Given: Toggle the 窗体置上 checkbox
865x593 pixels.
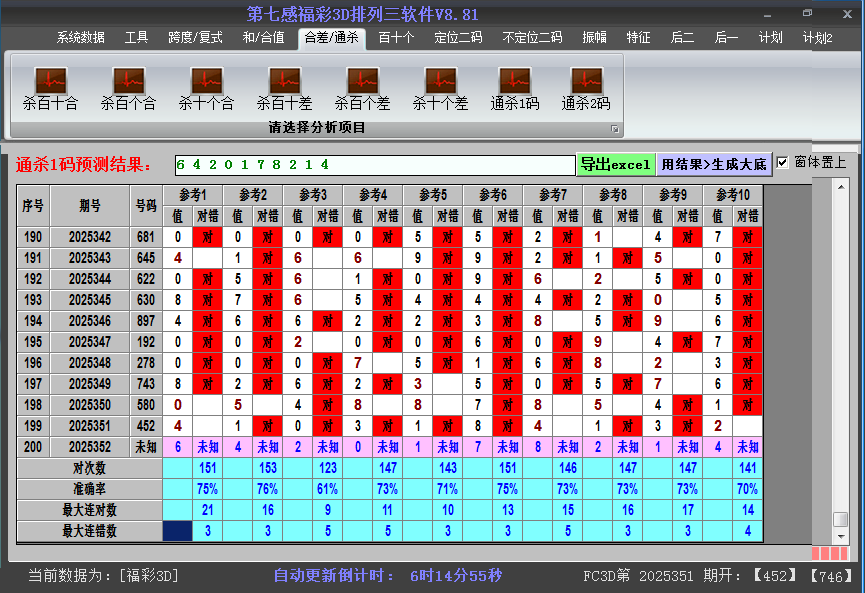Looking at the screenshot, I should 782,163.
